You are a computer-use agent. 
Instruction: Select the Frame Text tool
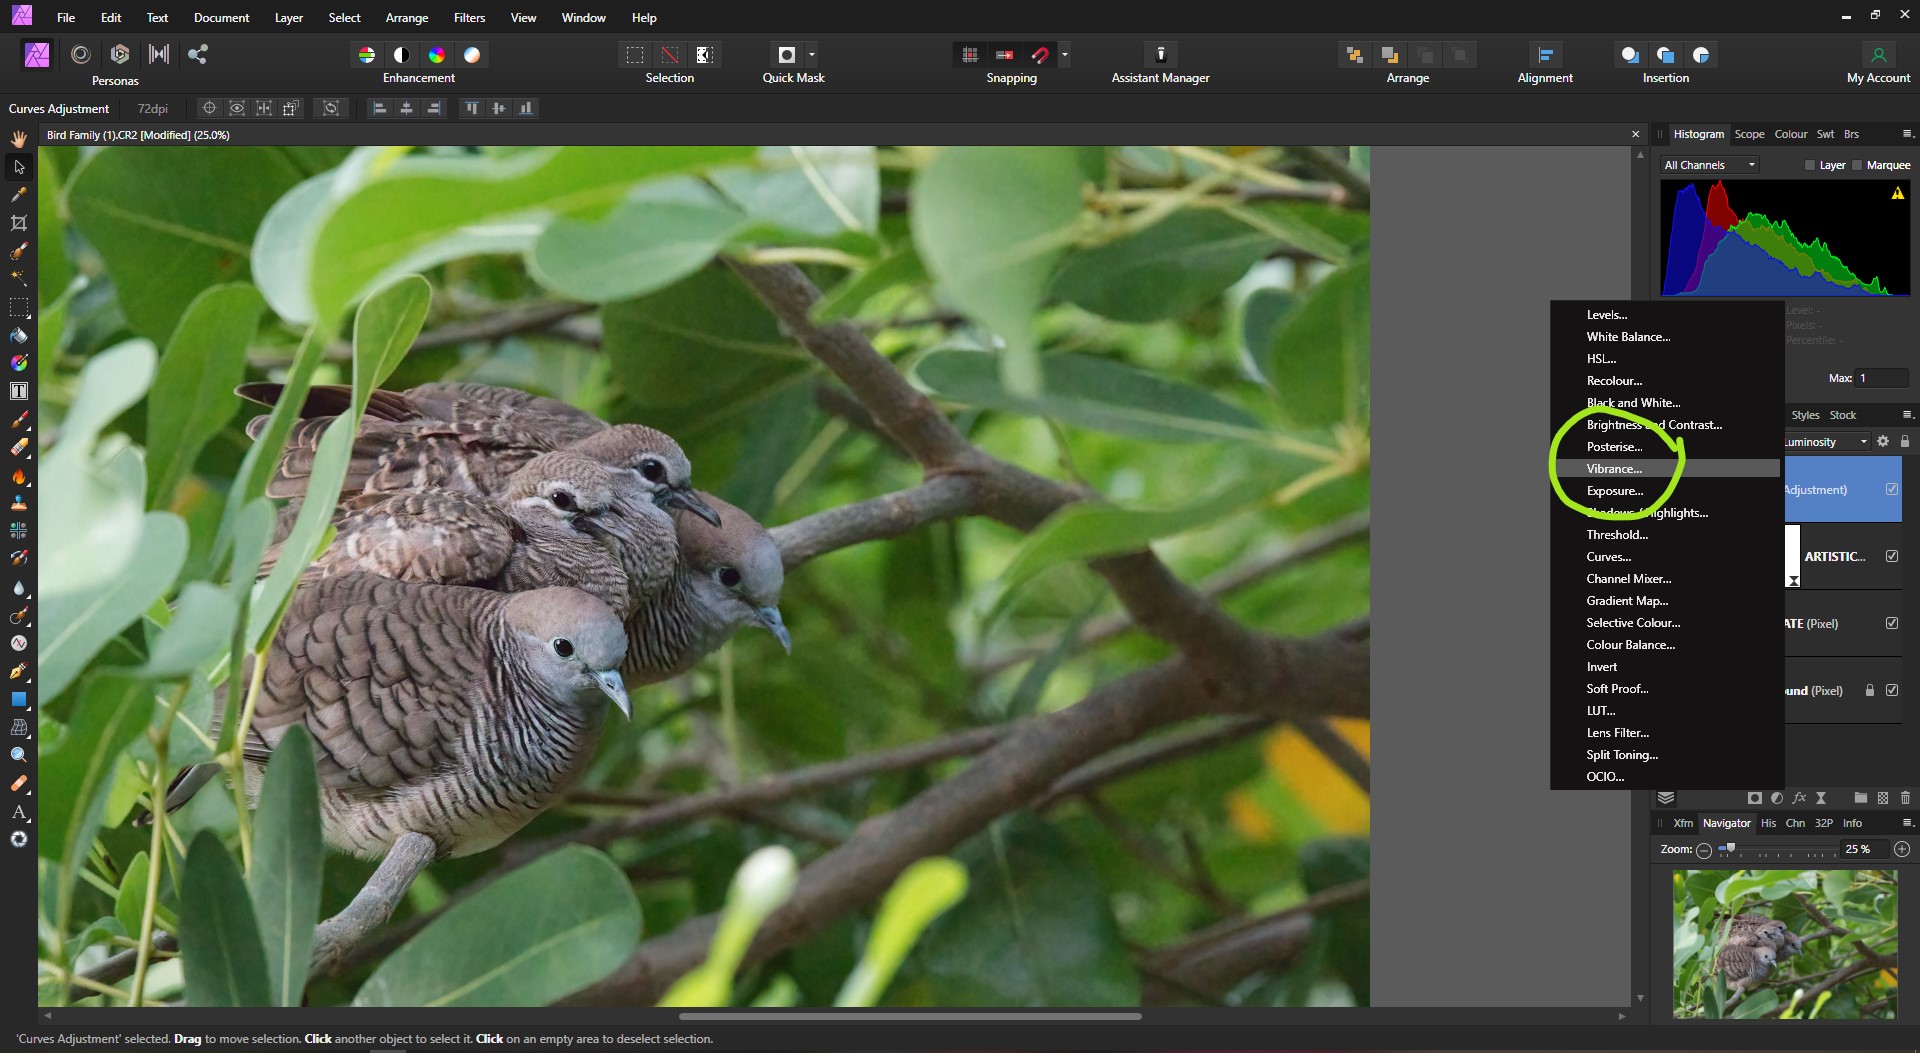pyautogui.click(x=19, y=391)
